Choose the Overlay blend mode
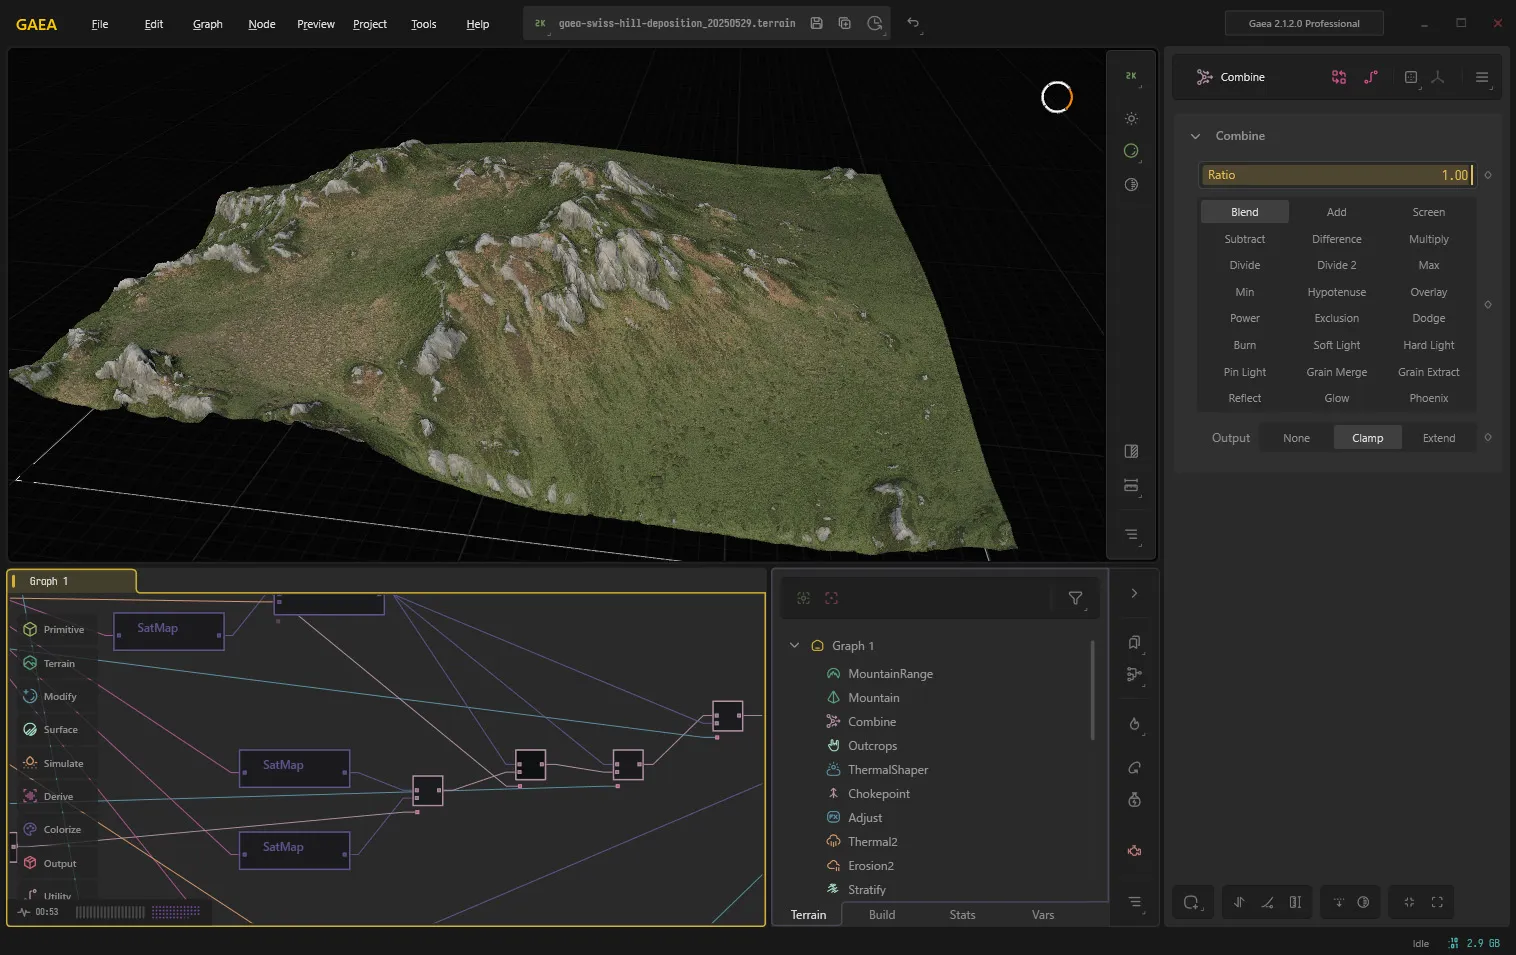Viewport: 1516px width, 955px height. tap(1428, 292)
